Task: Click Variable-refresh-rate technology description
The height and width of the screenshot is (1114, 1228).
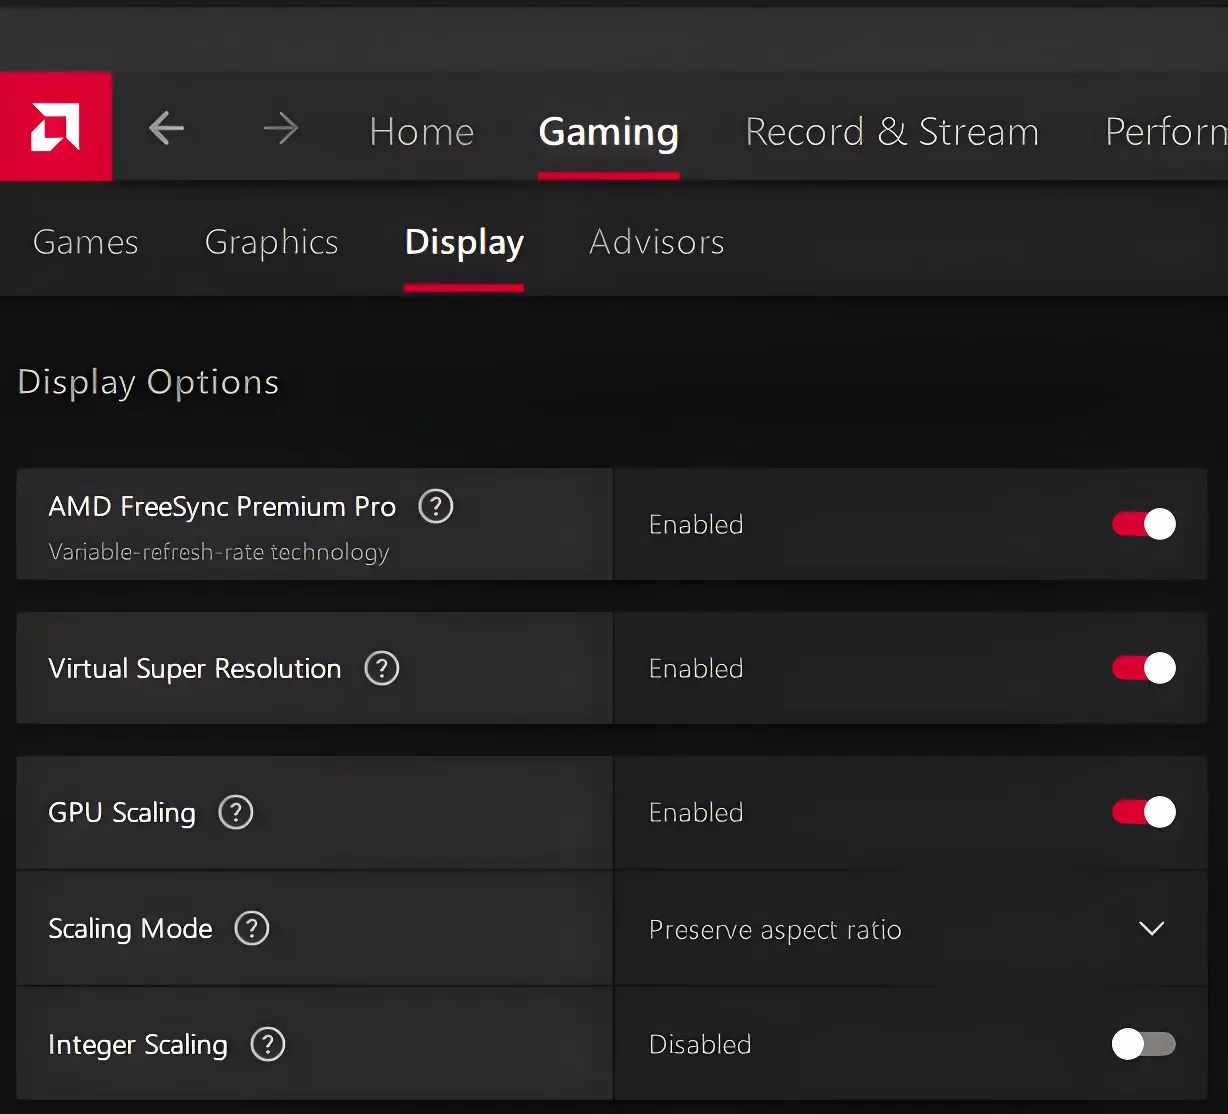Action: 219,552
